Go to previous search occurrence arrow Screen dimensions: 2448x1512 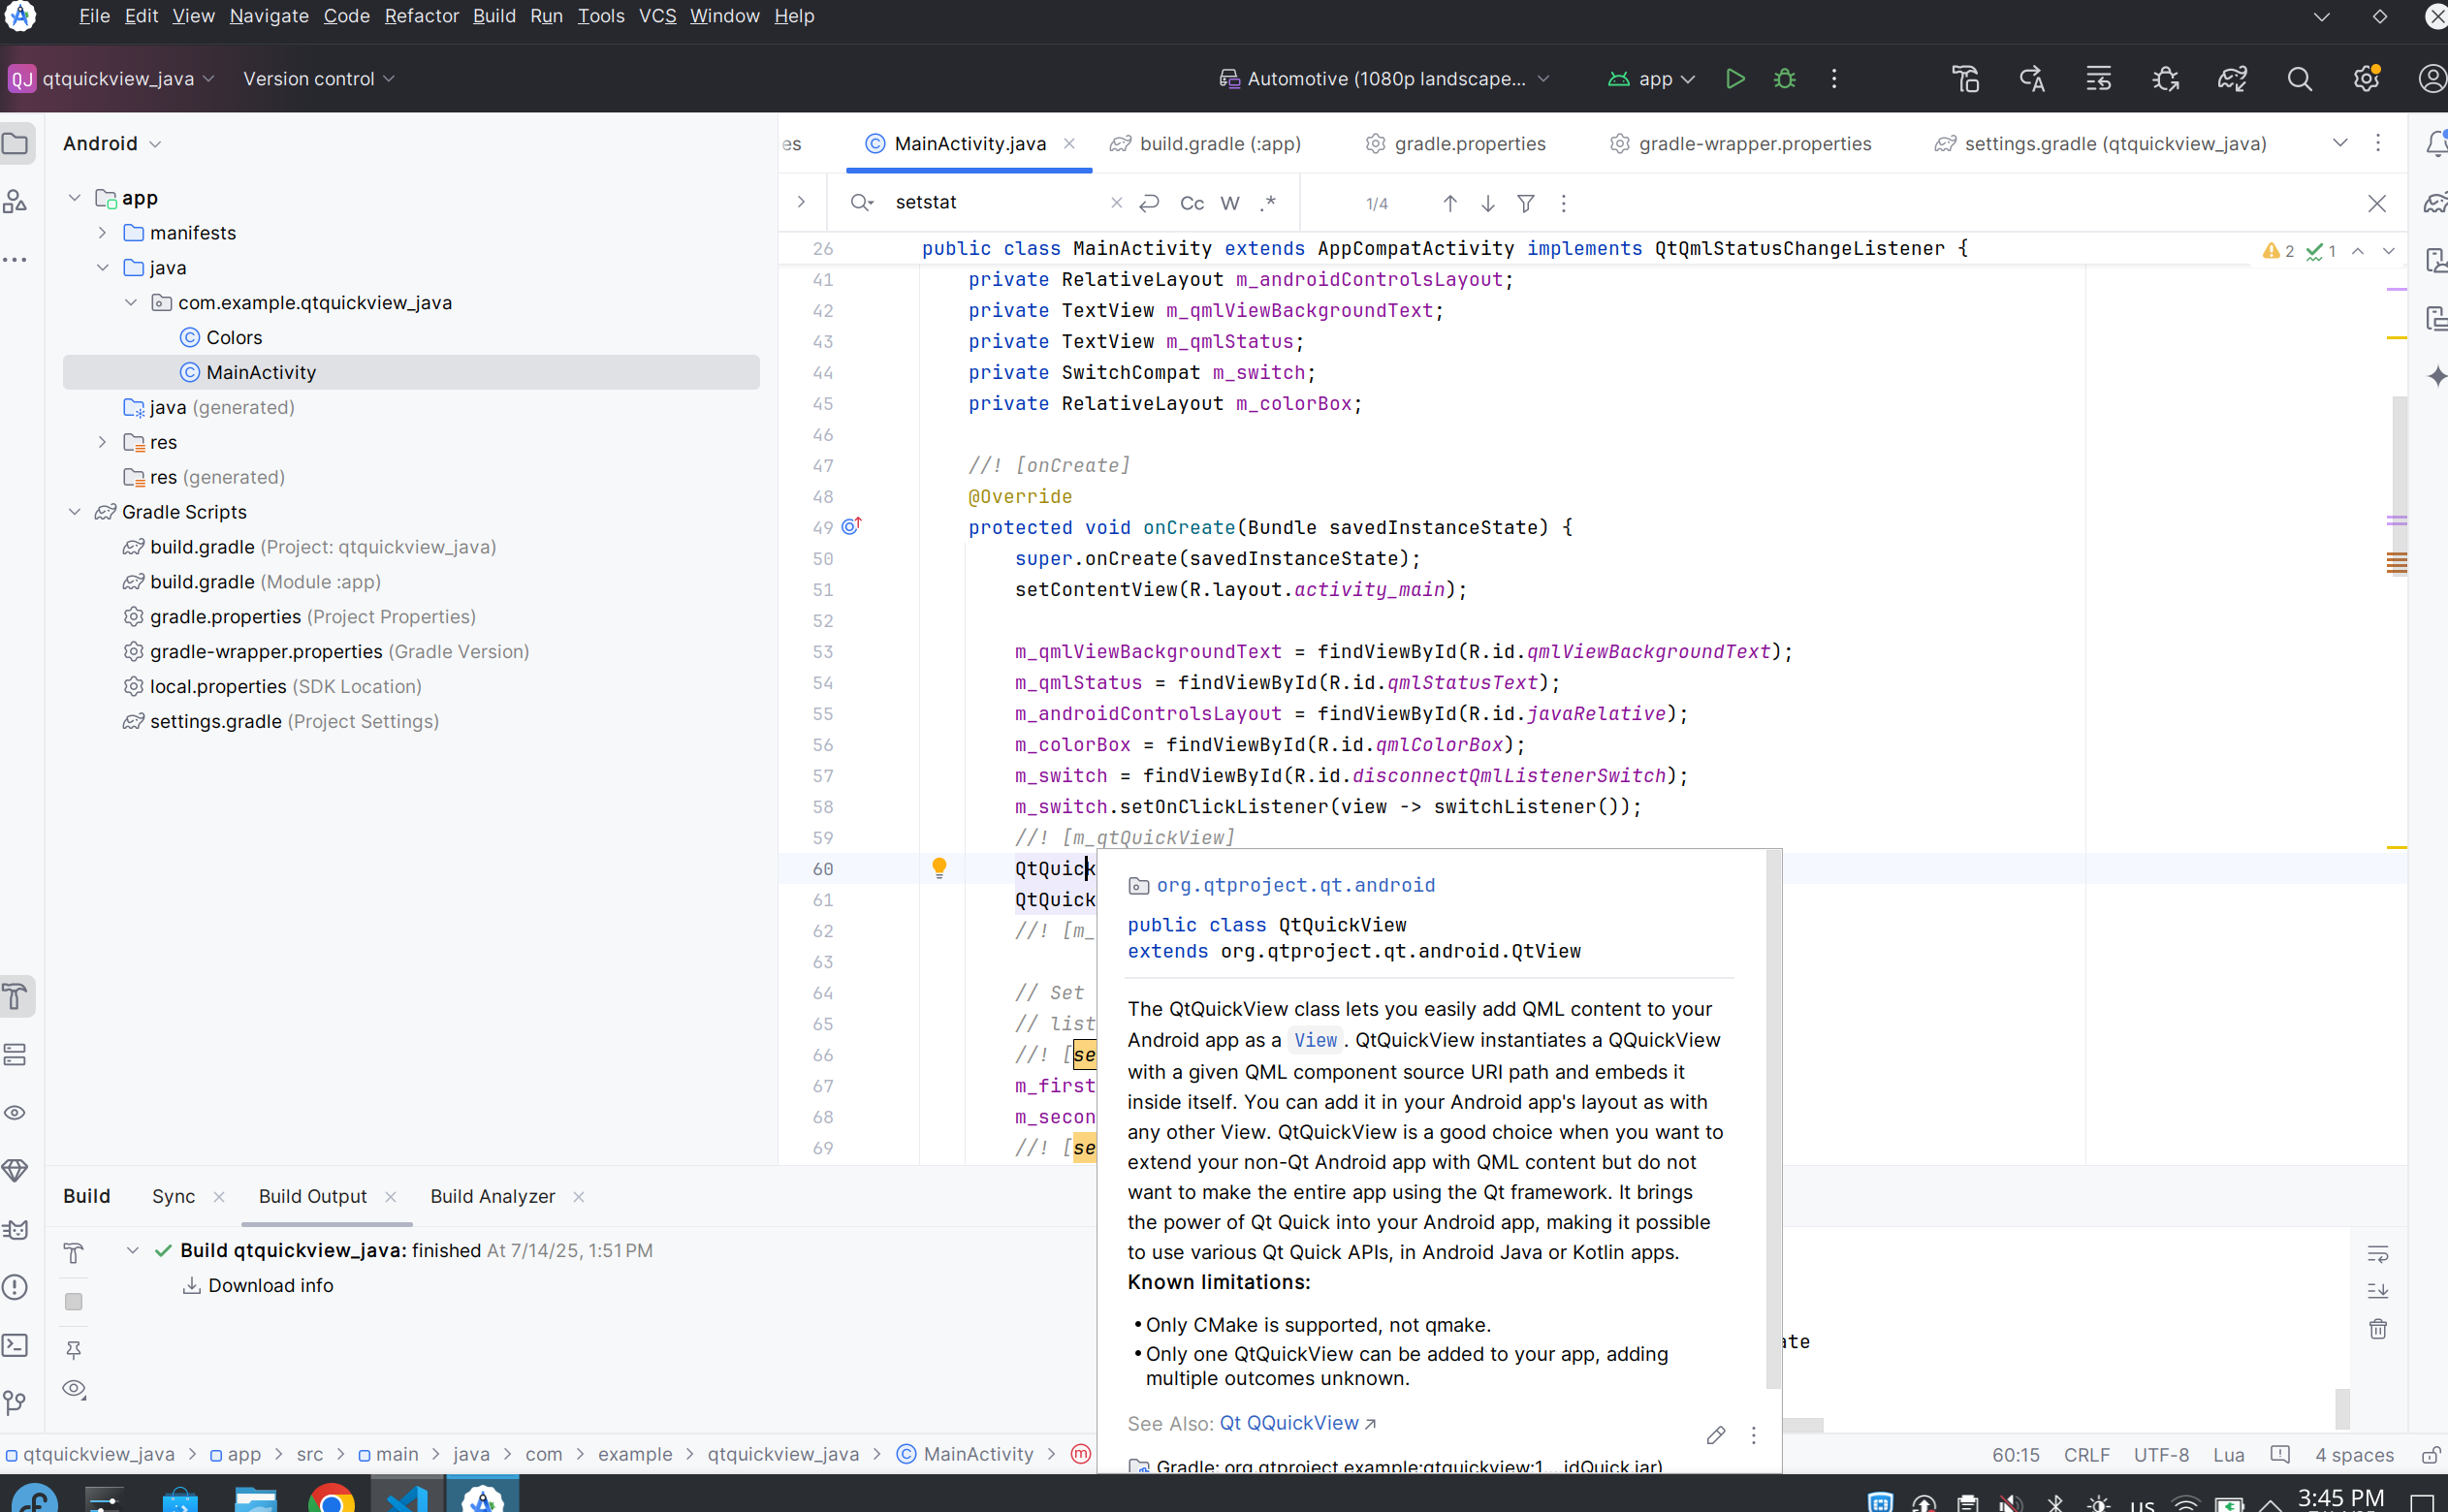[x=1450, y=203]
